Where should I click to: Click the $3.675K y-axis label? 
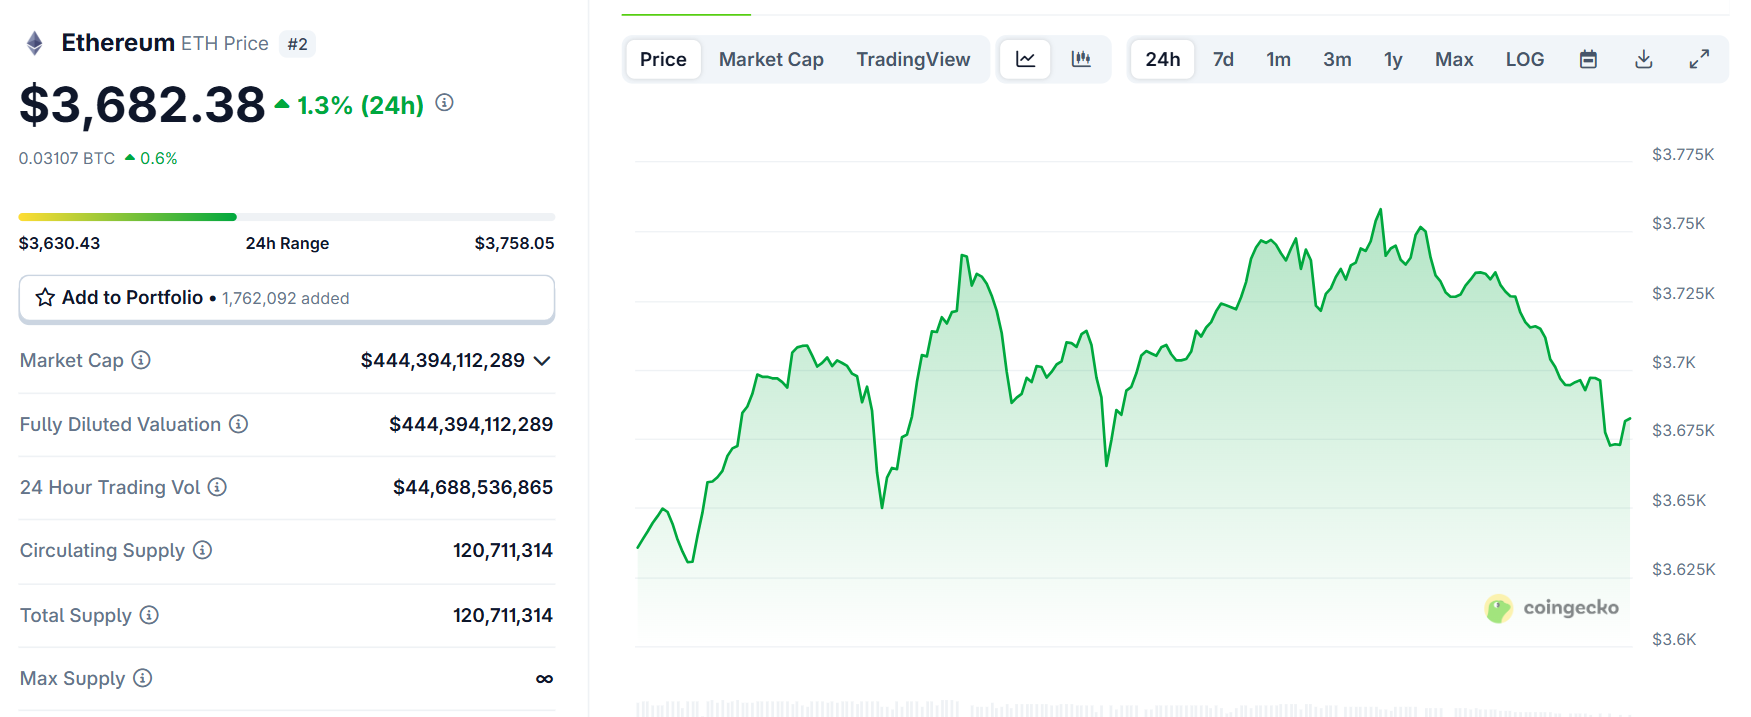pos(1683,430)
